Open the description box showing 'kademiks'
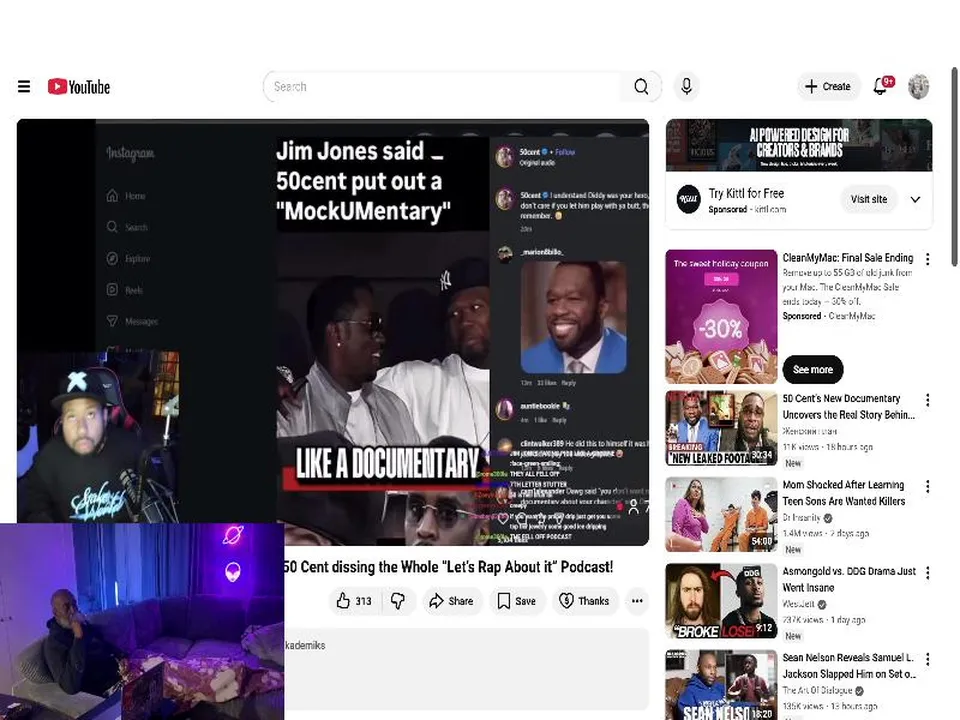This screenshot has width=960, height=720. point(467,669)
